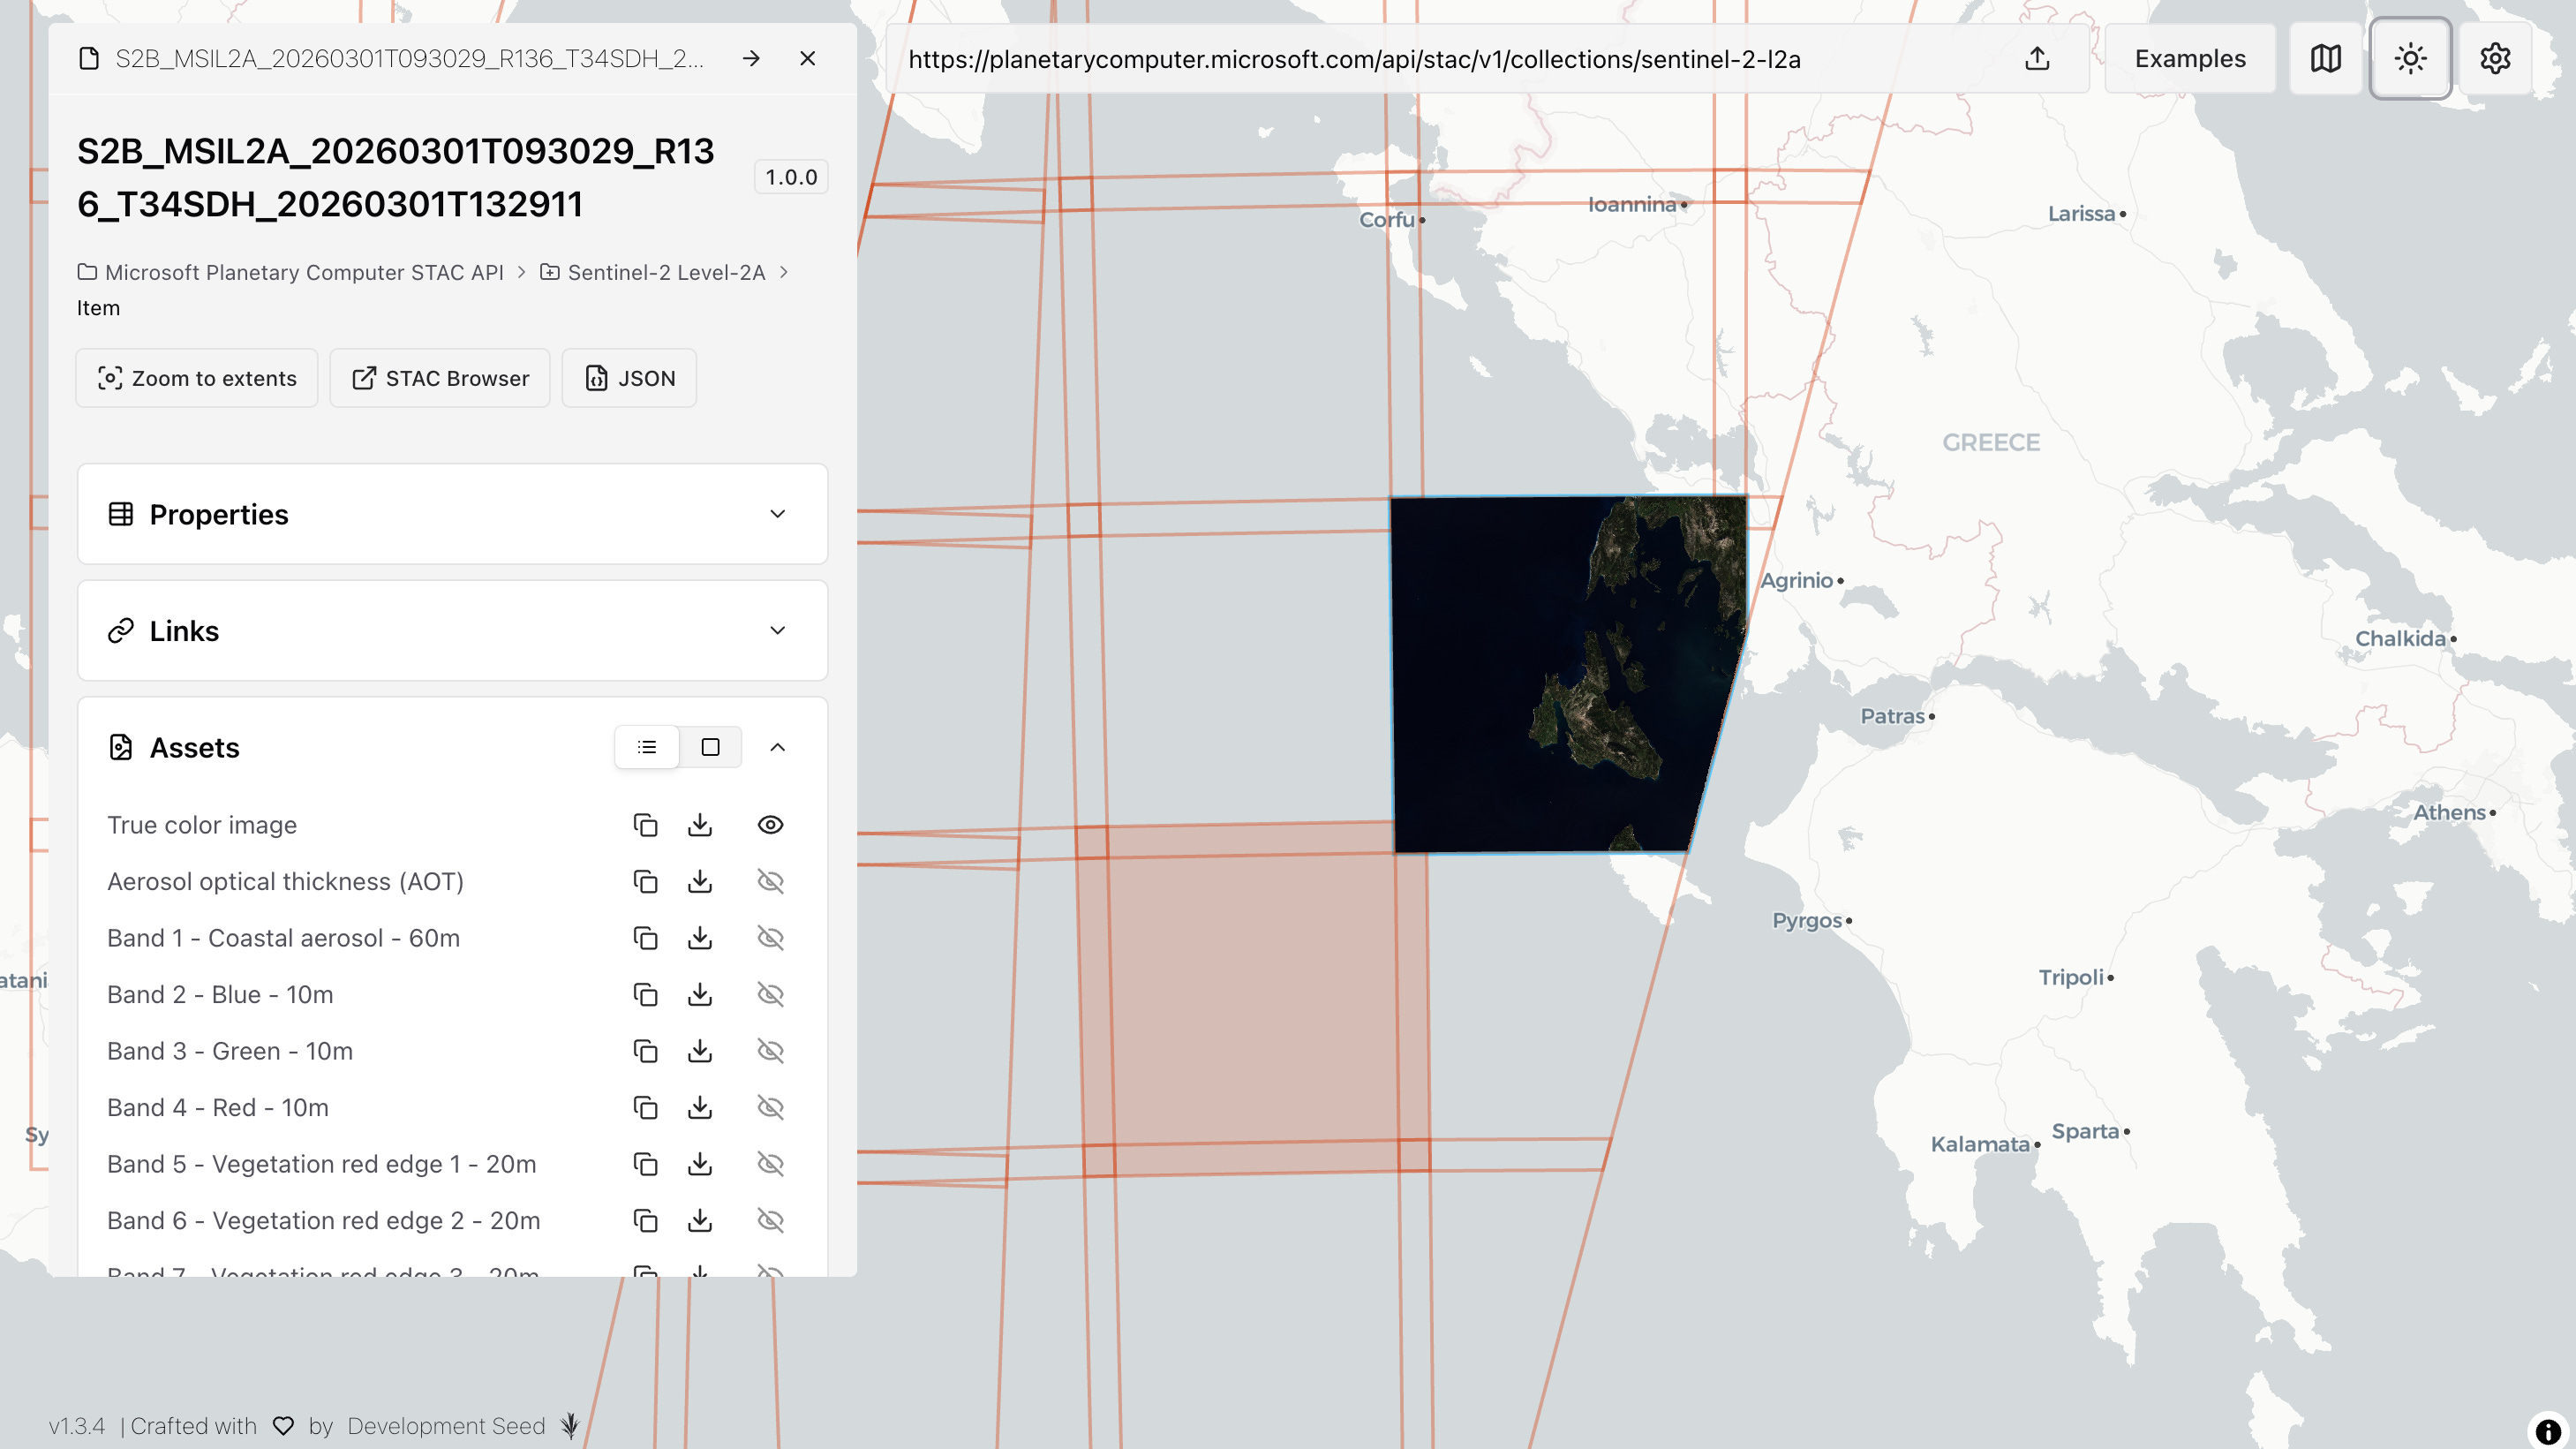Screen dimensions: 2576x1449
Task: Open the info button at bottom right
Action: click(2547, 1430)
